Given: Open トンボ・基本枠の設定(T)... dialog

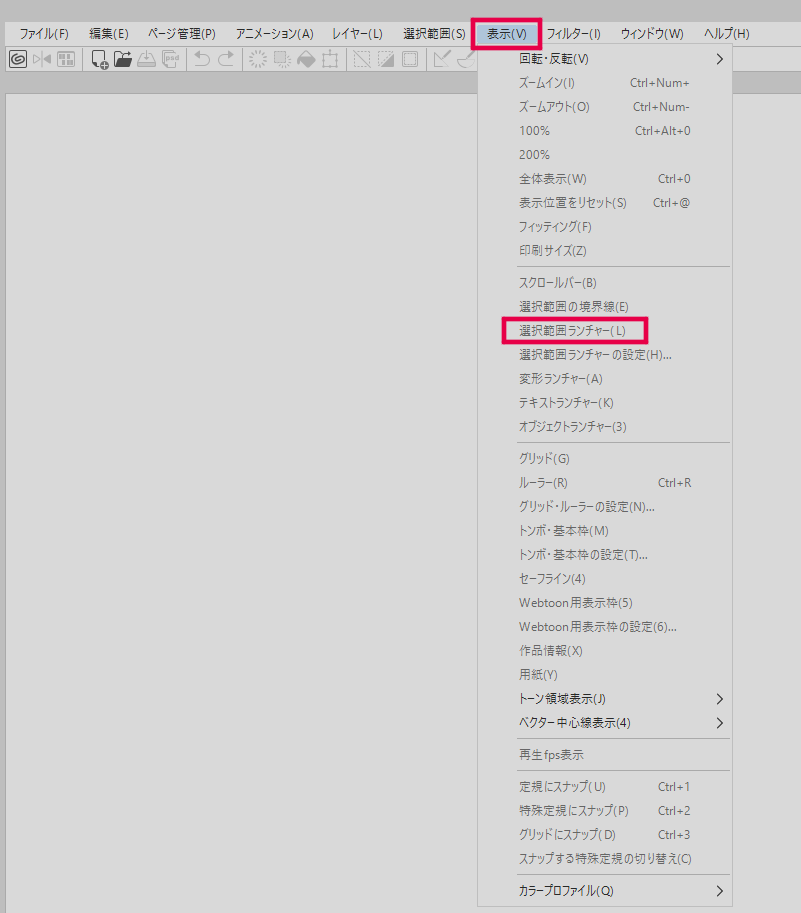Looking at the screenshot, I should tap(605, 554).
